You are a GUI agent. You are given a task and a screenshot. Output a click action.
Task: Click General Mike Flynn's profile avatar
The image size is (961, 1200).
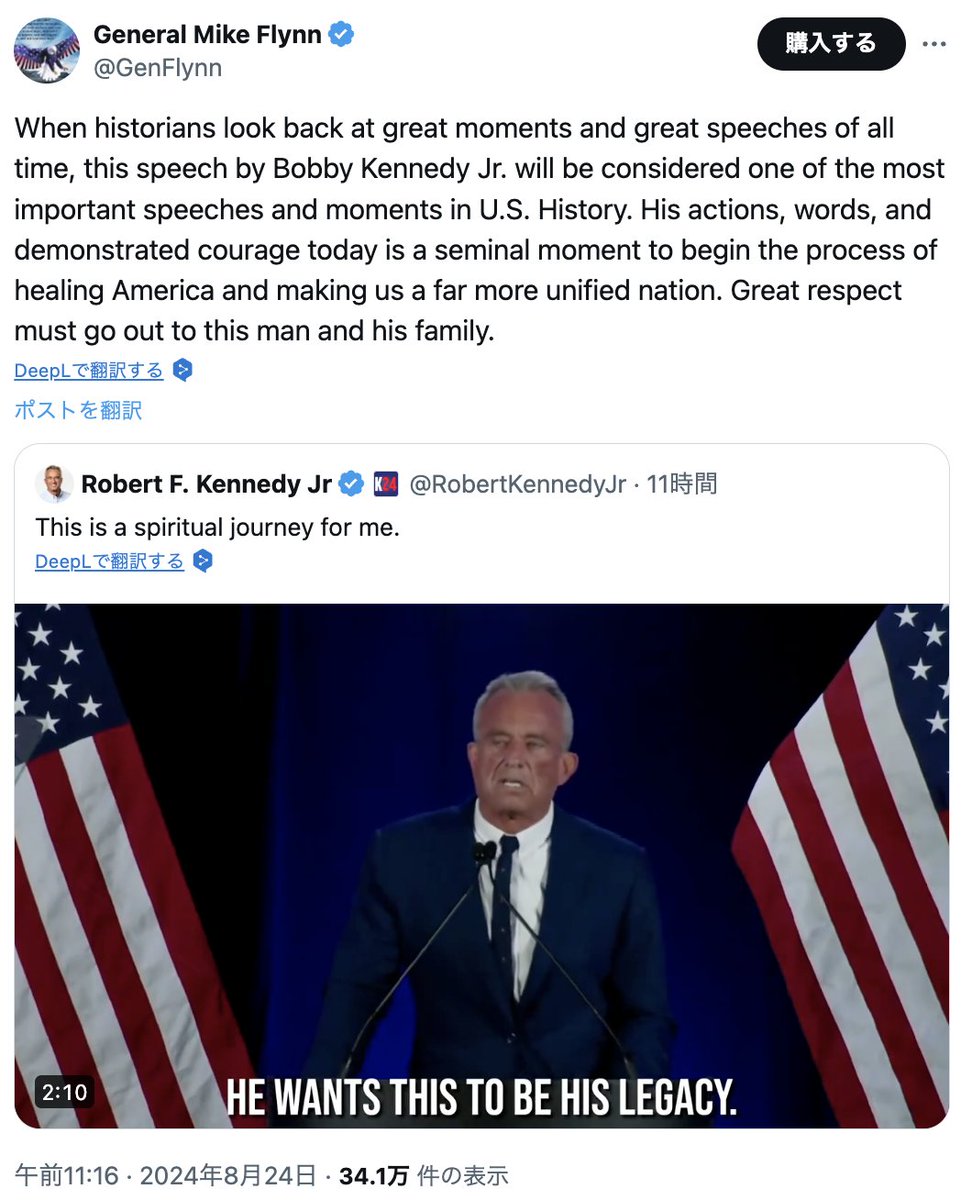[x=47, y=50]
